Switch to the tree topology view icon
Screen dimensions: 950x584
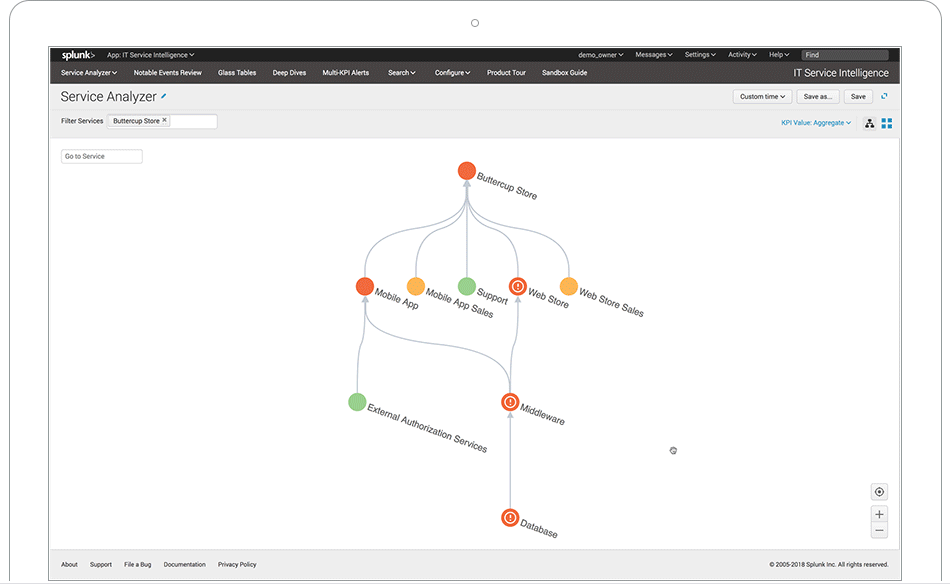(869, 124)
